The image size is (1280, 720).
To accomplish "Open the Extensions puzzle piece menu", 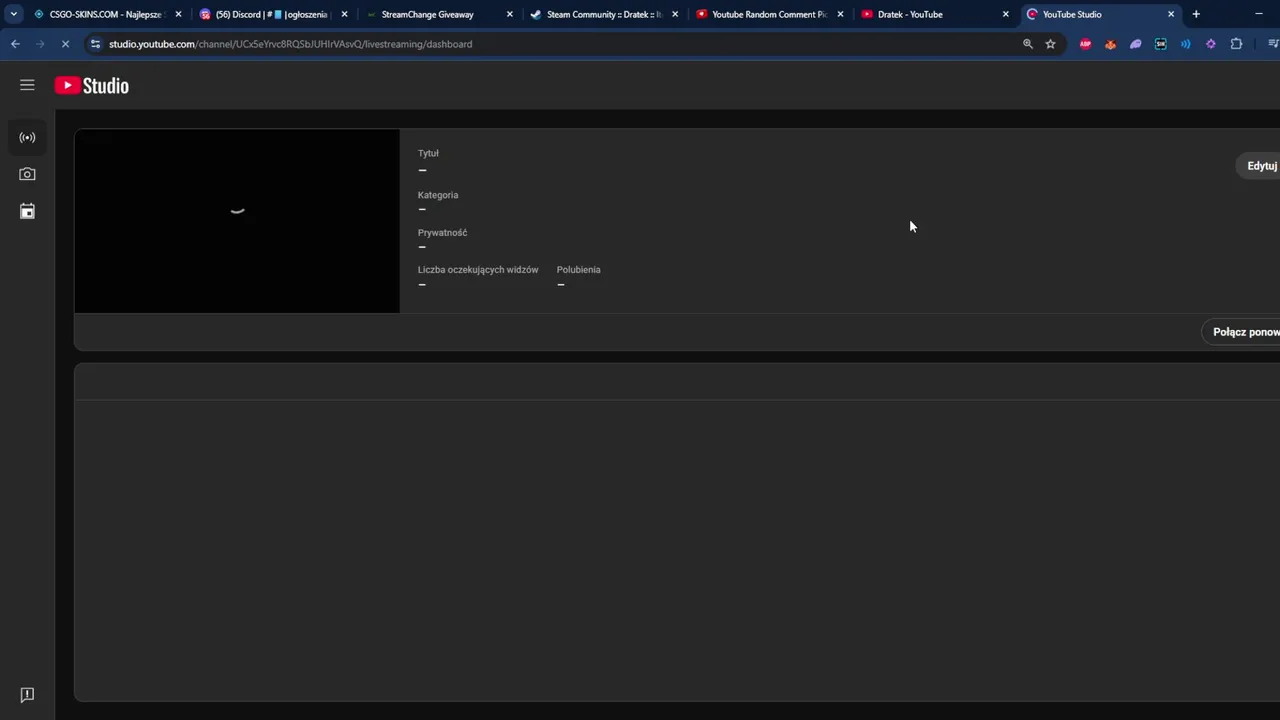I will click(x=1236, y=44).
